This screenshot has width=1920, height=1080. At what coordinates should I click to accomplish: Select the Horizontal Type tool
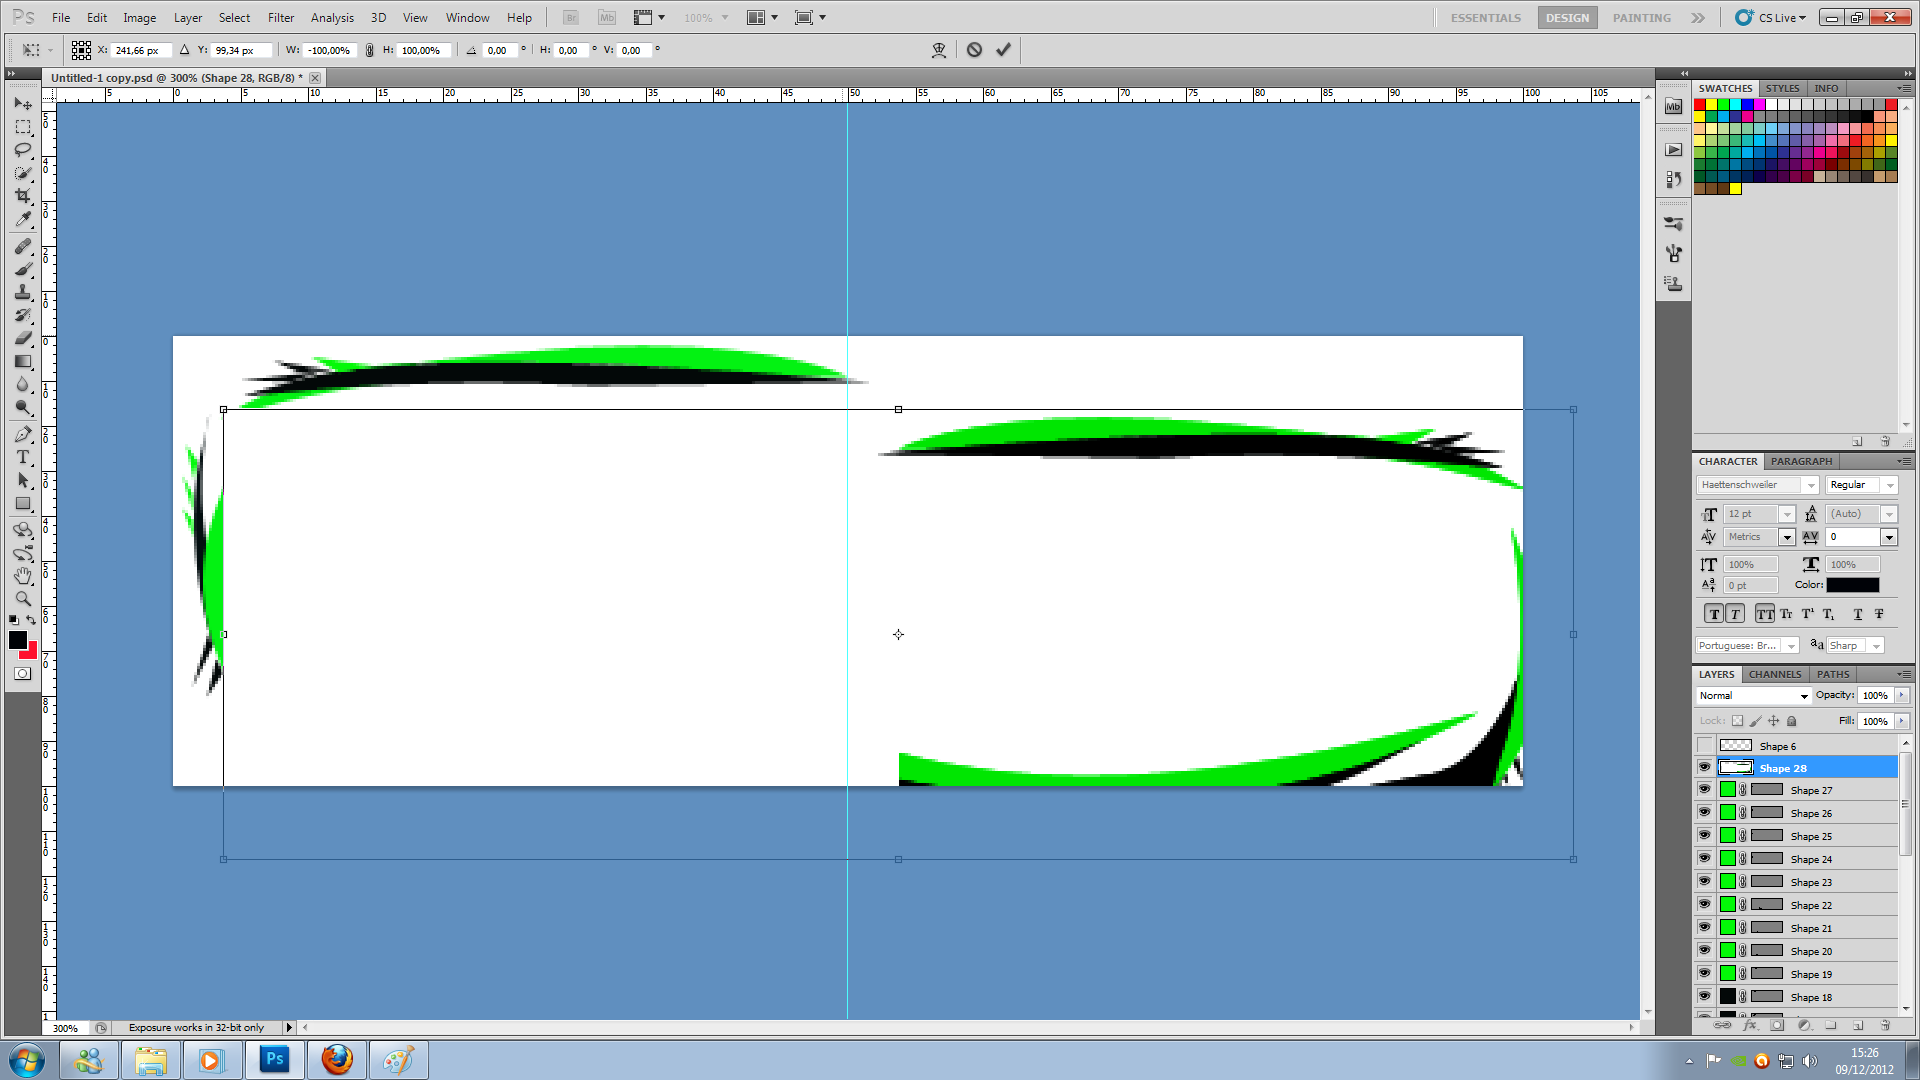click(23, 457)
